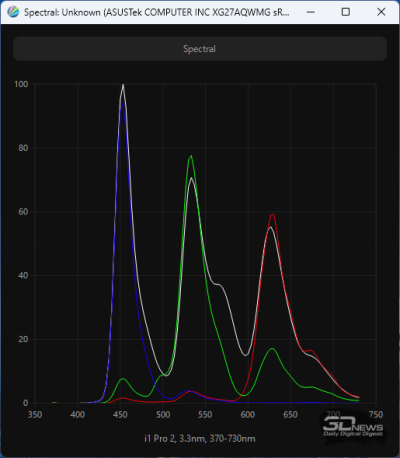Click the green curve's tallest peak
Image resolution: width=400 pixels, height=458 pixels.
[191, 156]
